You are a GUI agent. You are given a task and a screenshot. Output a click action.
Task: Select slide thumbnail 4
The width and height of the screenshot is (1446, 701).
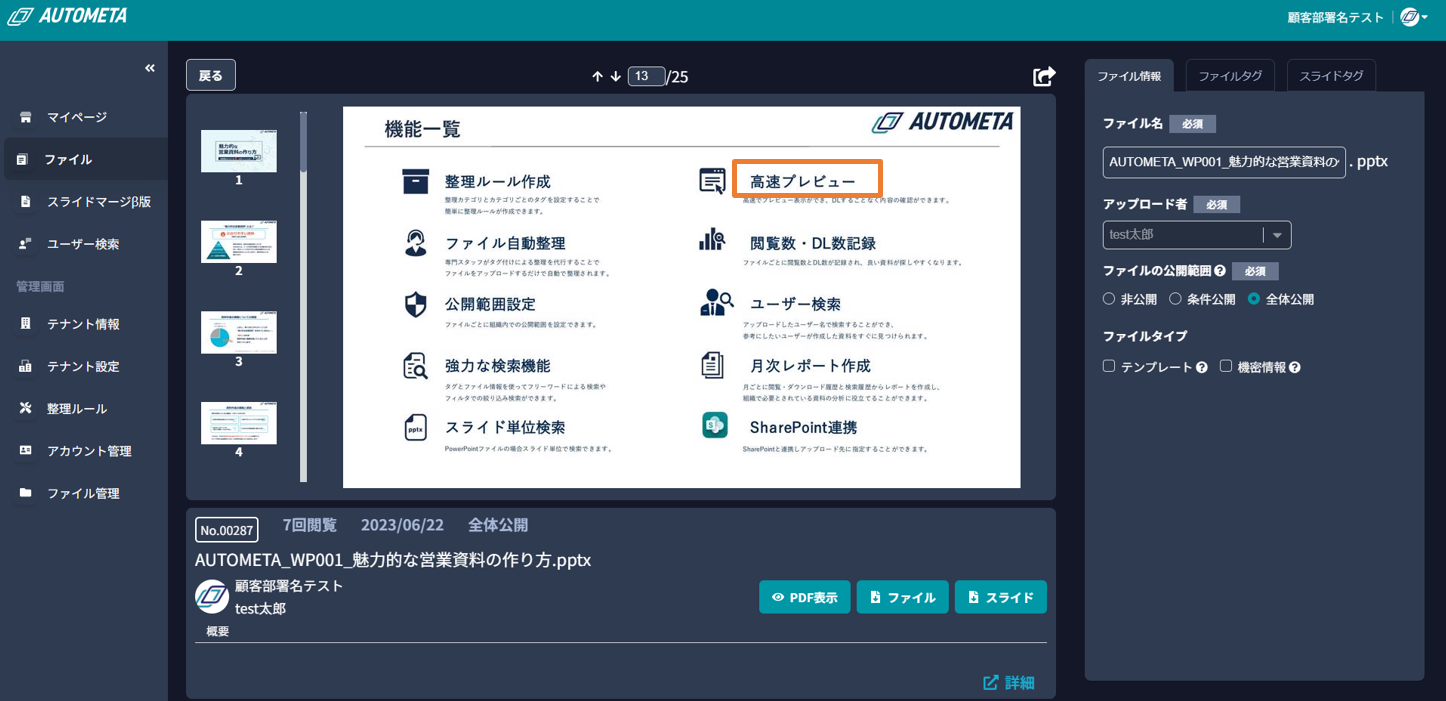239,423
